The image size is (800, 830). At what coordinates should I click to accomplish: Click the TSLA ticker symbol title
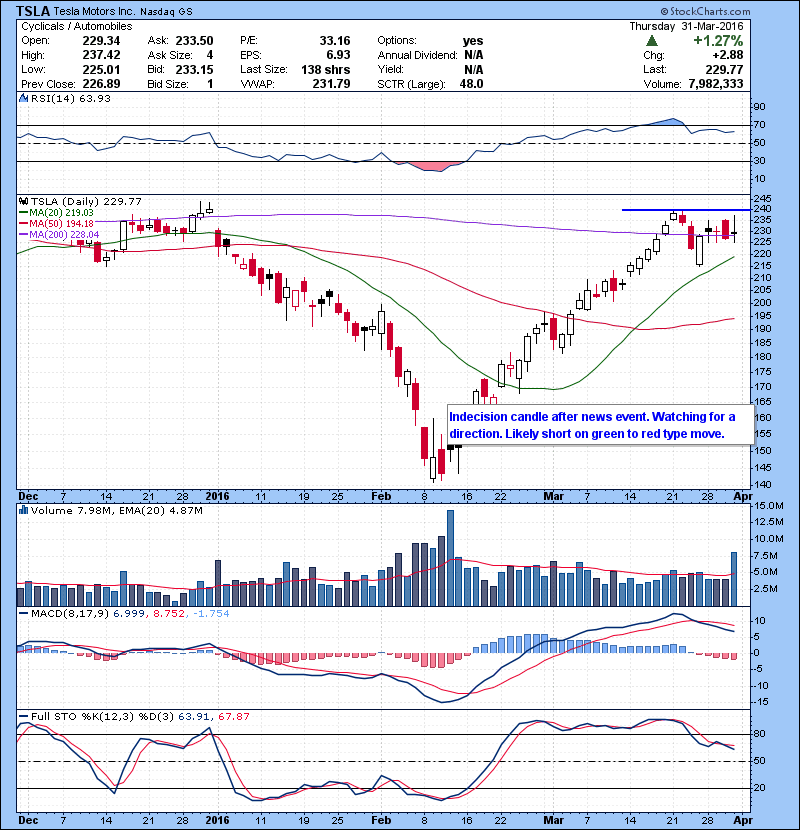tap(33, 11)
